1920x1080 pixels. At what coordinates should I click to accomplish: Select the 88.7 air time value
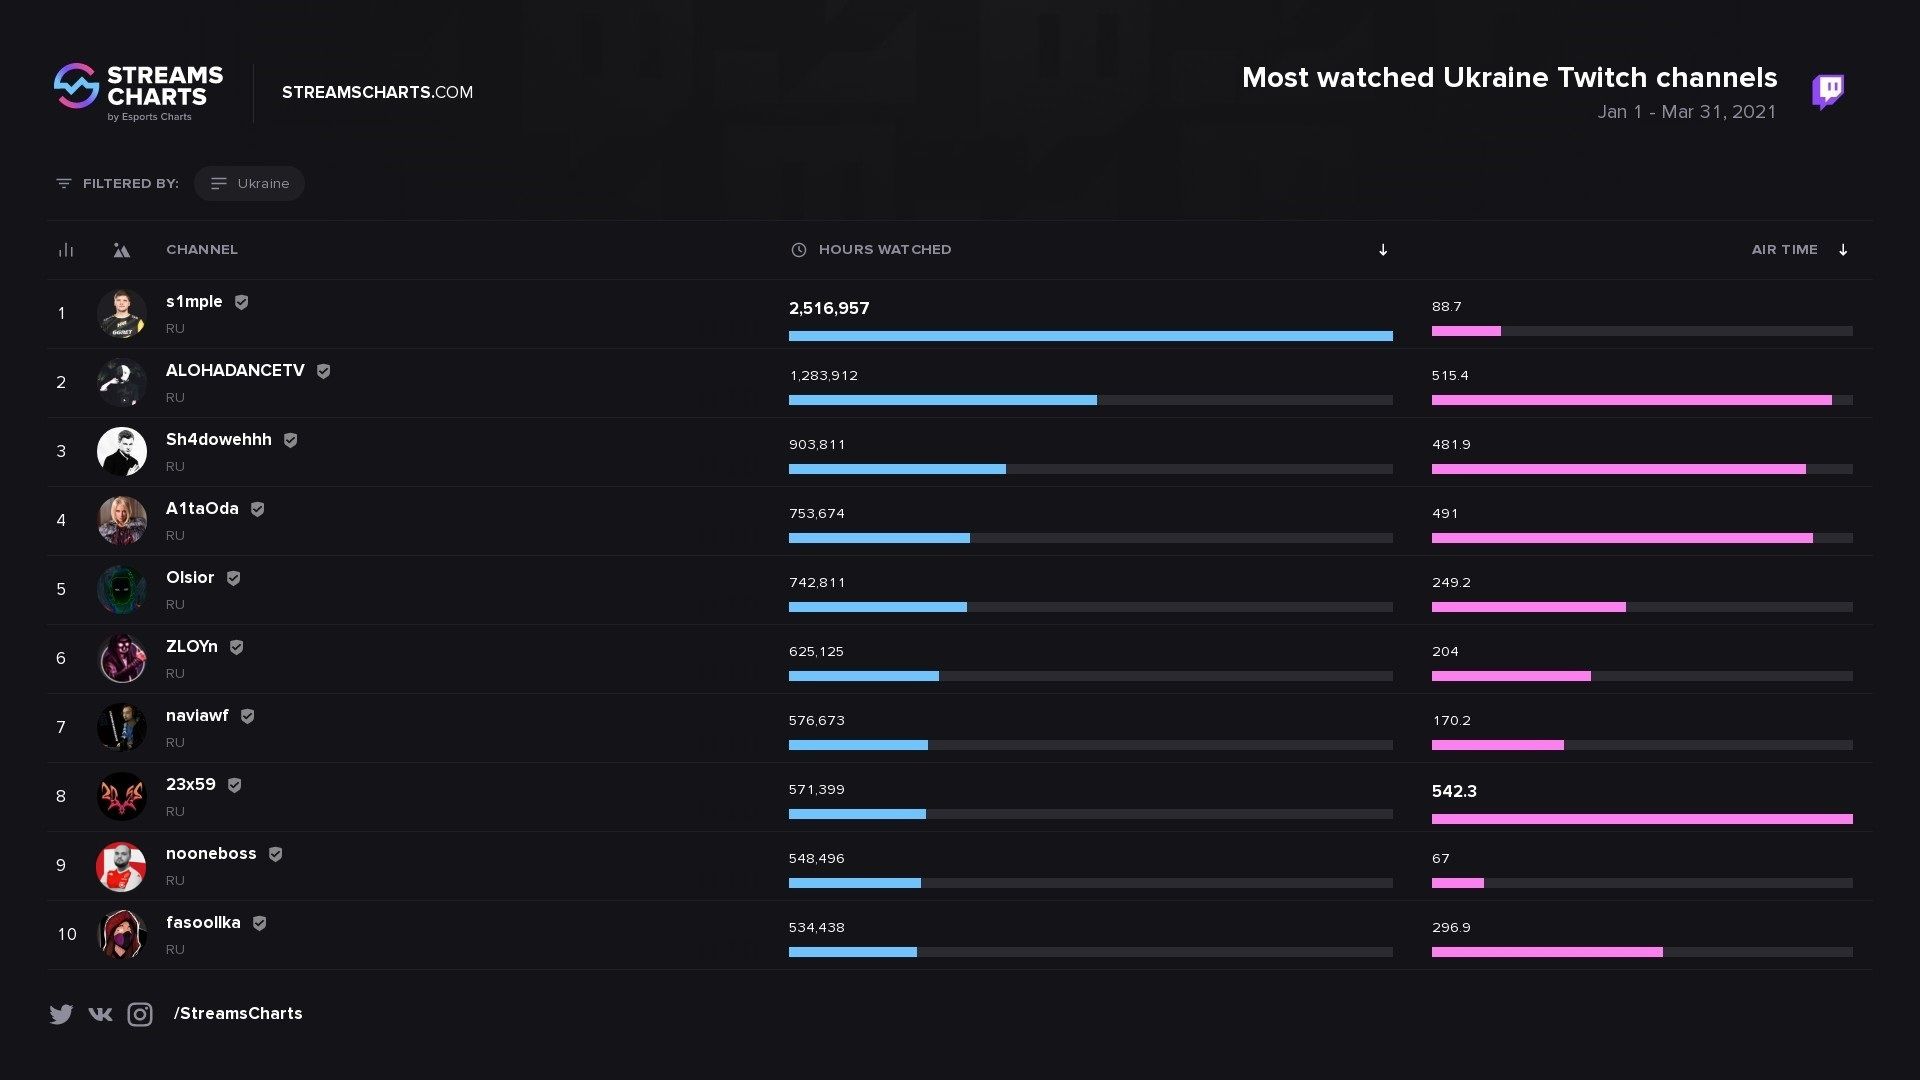pos(1447,307)
